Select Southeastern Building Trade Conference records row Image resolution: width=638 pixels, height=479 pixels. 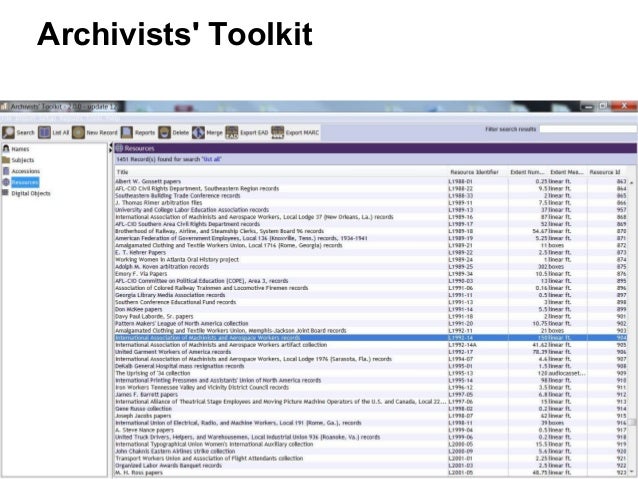tap(371, 195)
